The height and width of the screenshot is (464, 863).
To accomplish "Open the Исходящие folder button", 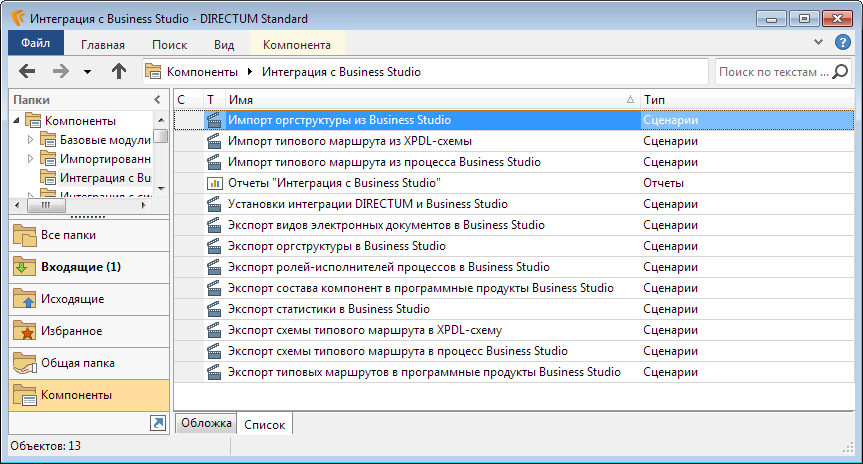I will (x=89, y=299).
